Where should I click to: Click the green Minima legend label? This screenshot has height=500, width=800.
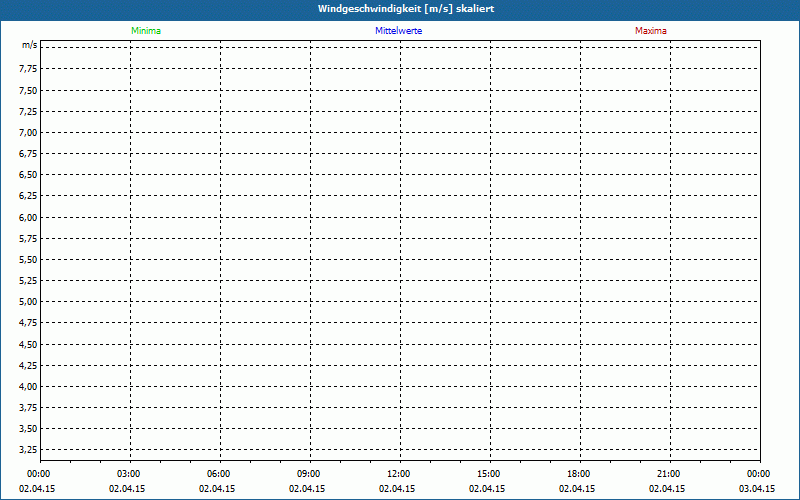click(x=146, y=31)
